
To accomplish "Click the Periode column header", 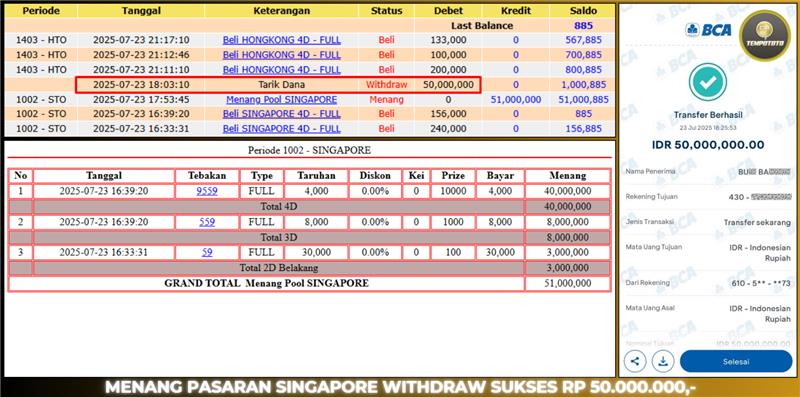I will (x=41, y=11).
